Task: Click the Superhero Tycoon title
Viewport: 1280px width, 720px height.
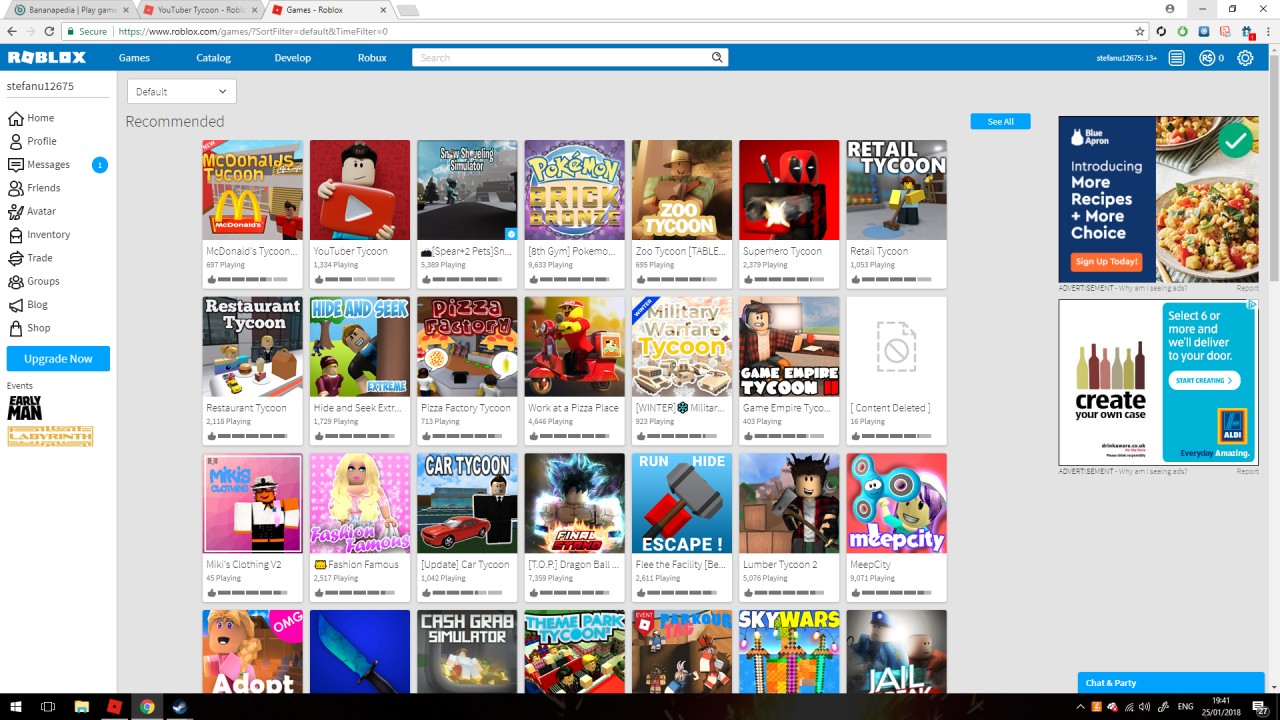Action: 782,251
